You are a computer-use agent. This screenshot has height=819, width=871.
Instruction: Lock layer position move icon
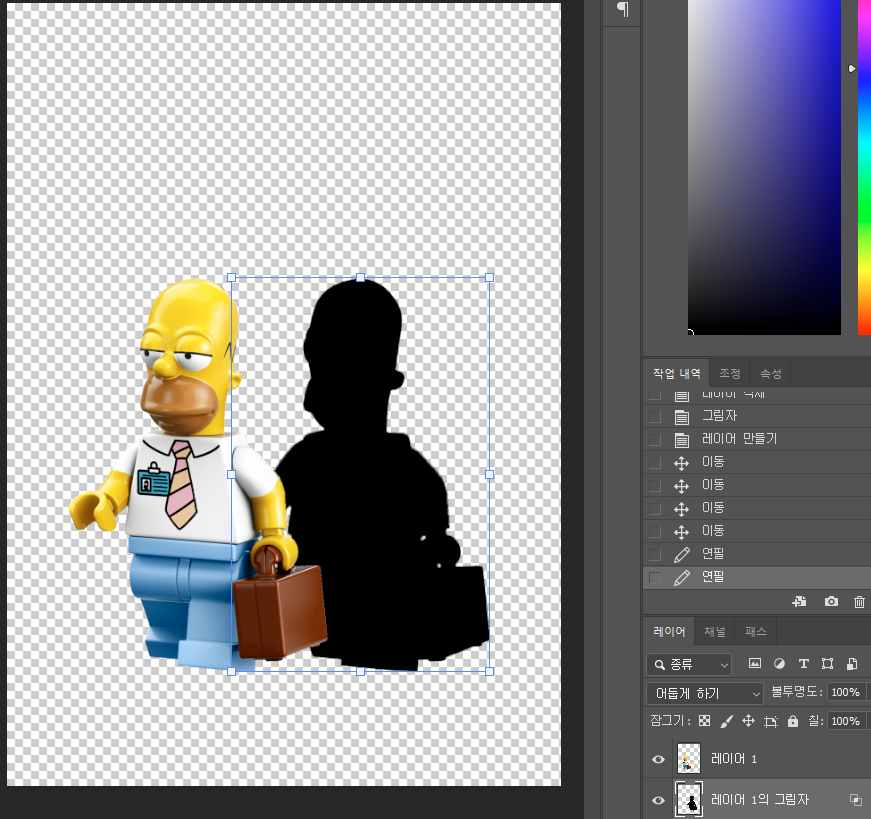tap(748, 721)
